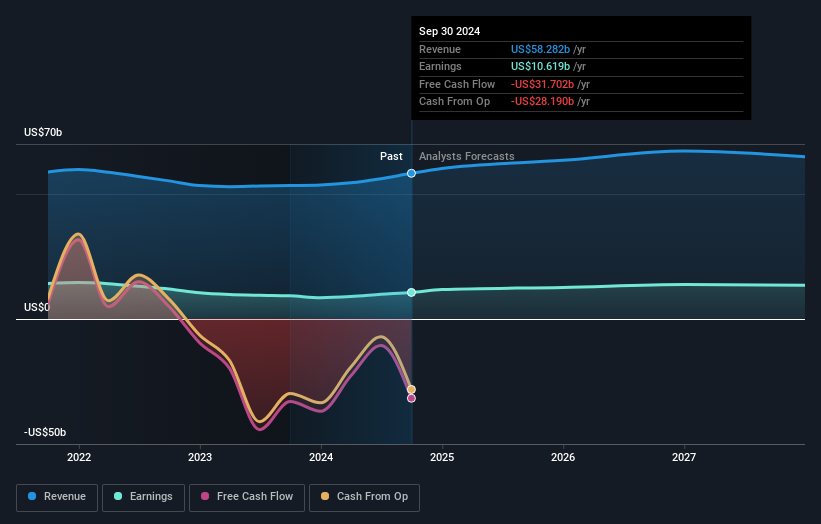Screen dimensions: 821x524
Task: Select the Free Cash Flow endpoint marker
Action: coord(412,398)
